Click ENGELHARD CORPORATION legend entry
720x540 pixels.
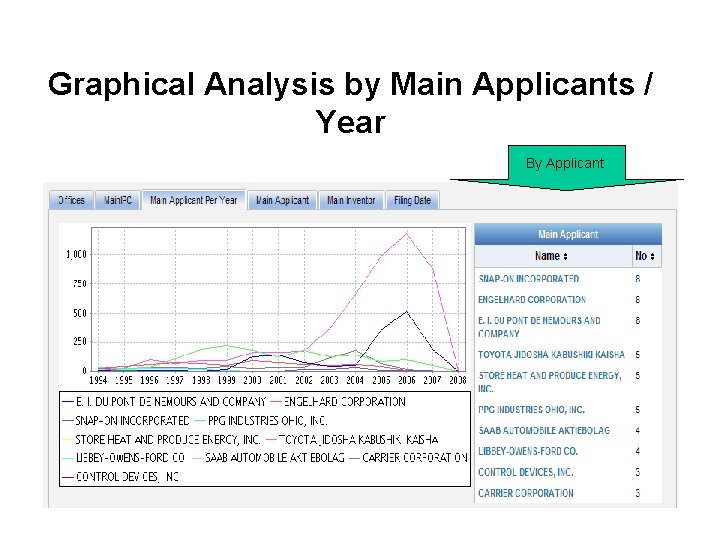338,402
